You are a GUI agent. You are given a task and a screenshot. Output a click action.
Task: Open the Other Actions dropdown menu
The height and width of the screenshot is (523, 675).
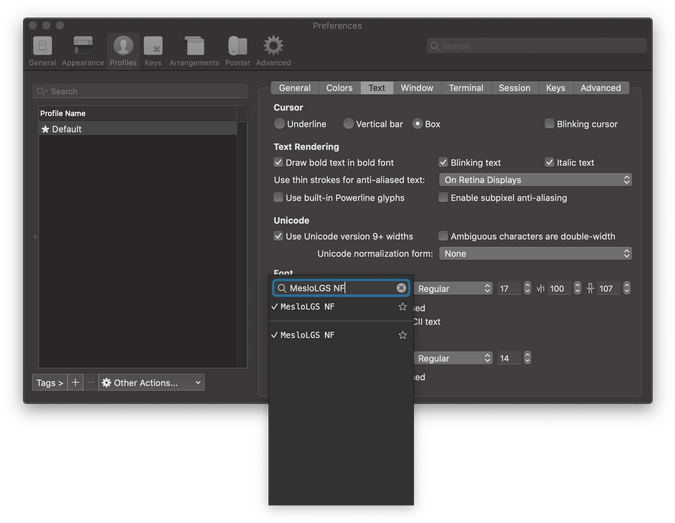tap(151, 383)
